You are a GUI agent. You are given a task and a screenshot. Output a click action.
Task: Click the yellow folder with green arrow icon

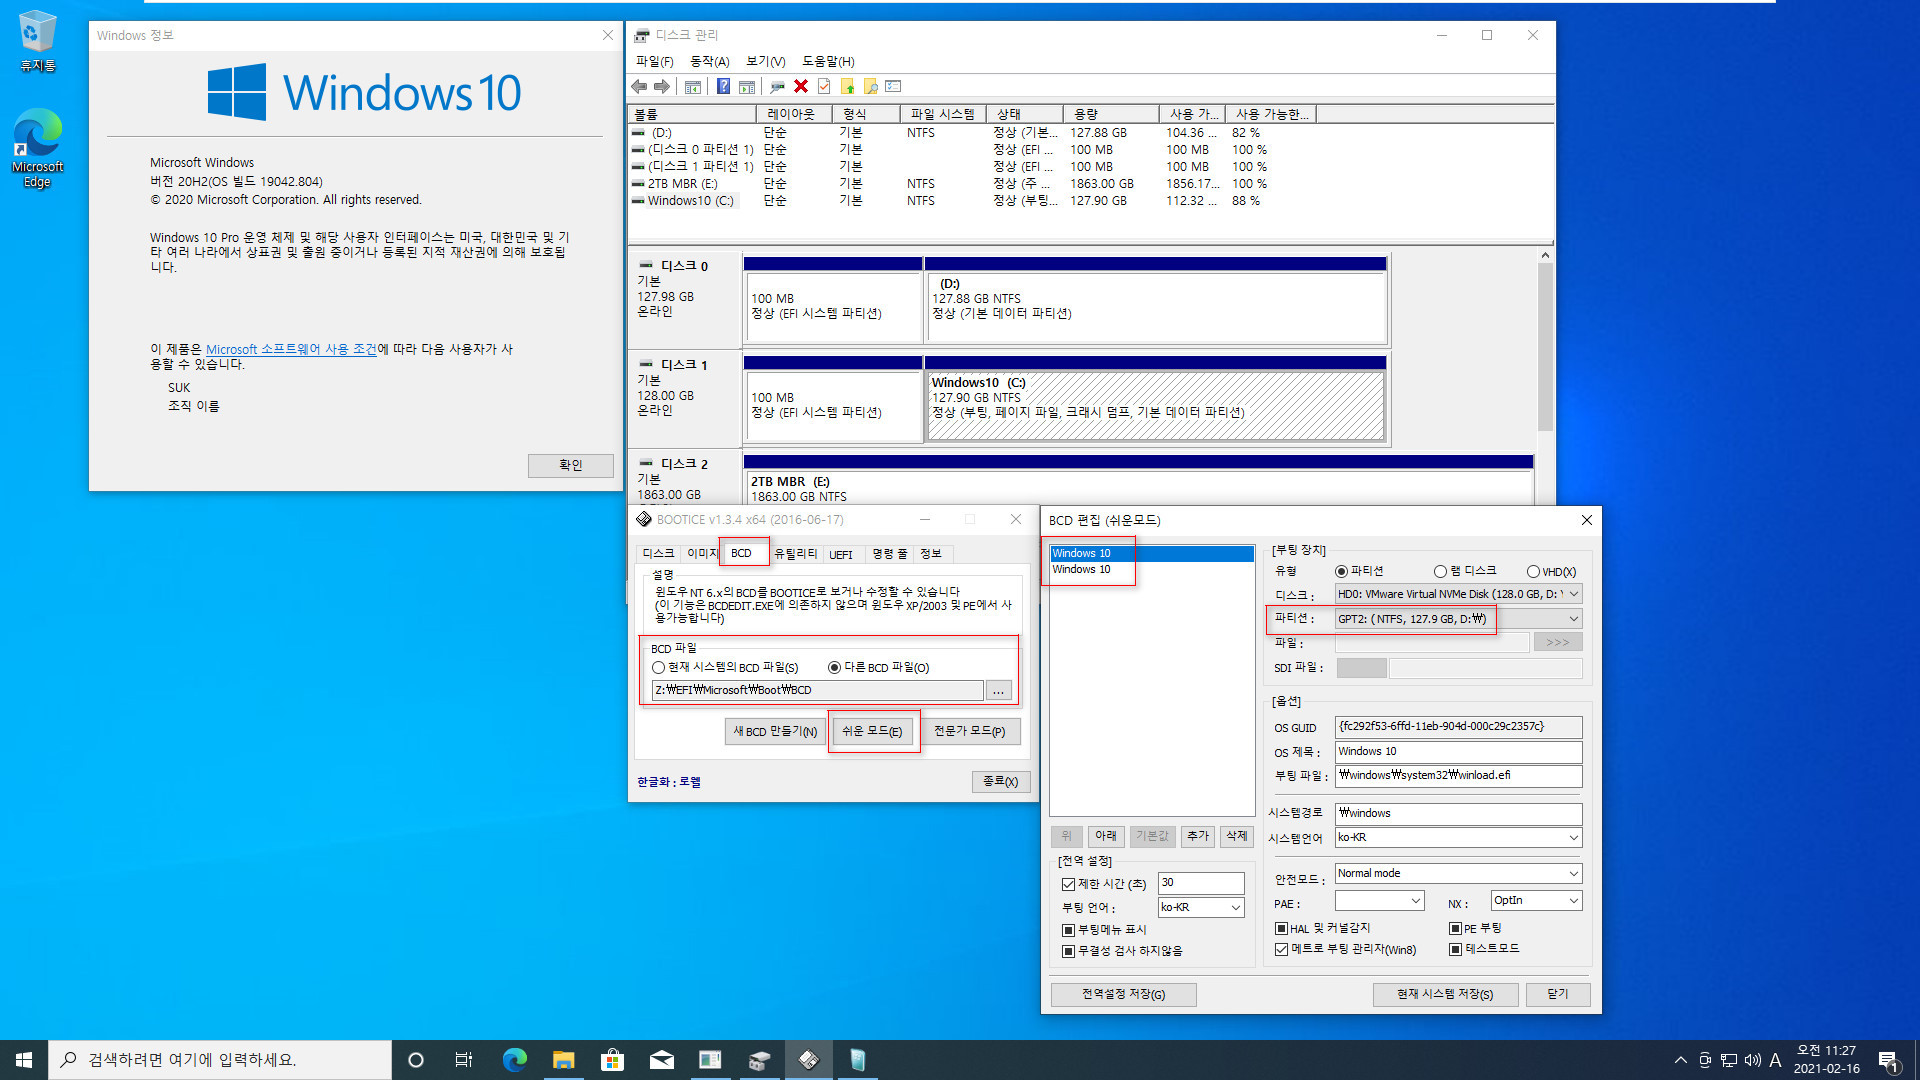pos(848,87)
